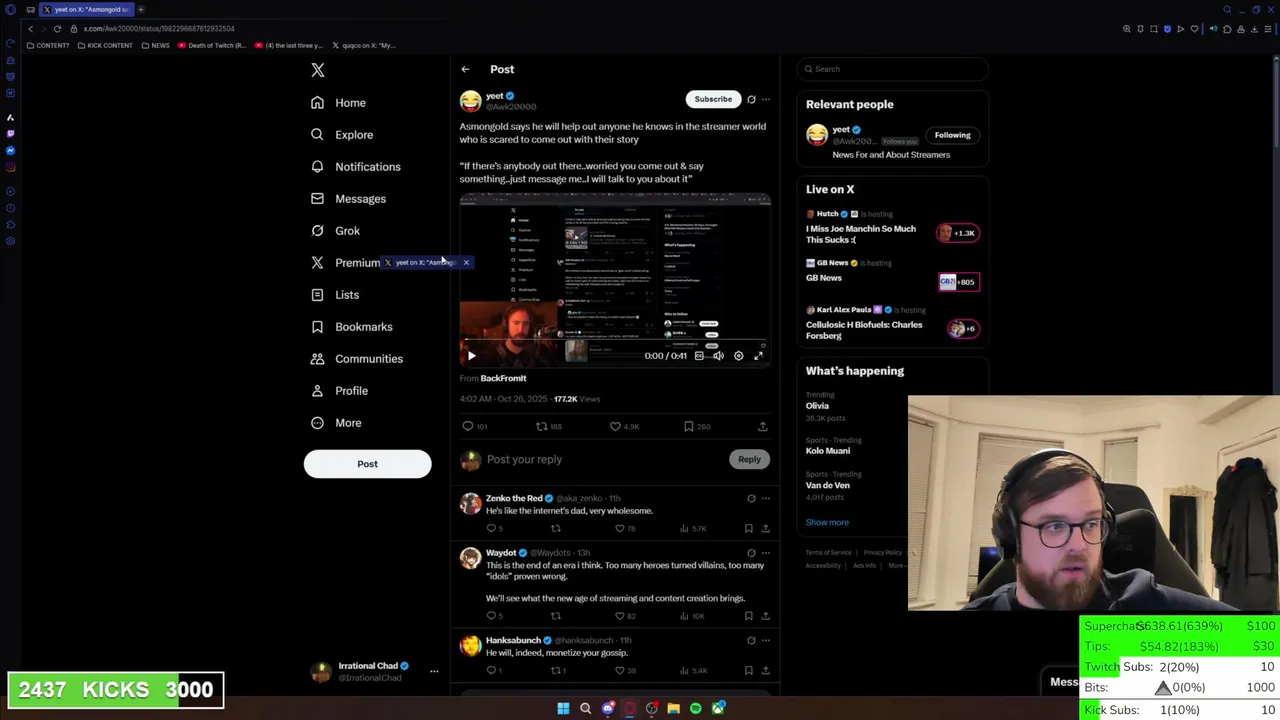
Task: Open the BackFromIt source link
Action: [x=503, y=378]
